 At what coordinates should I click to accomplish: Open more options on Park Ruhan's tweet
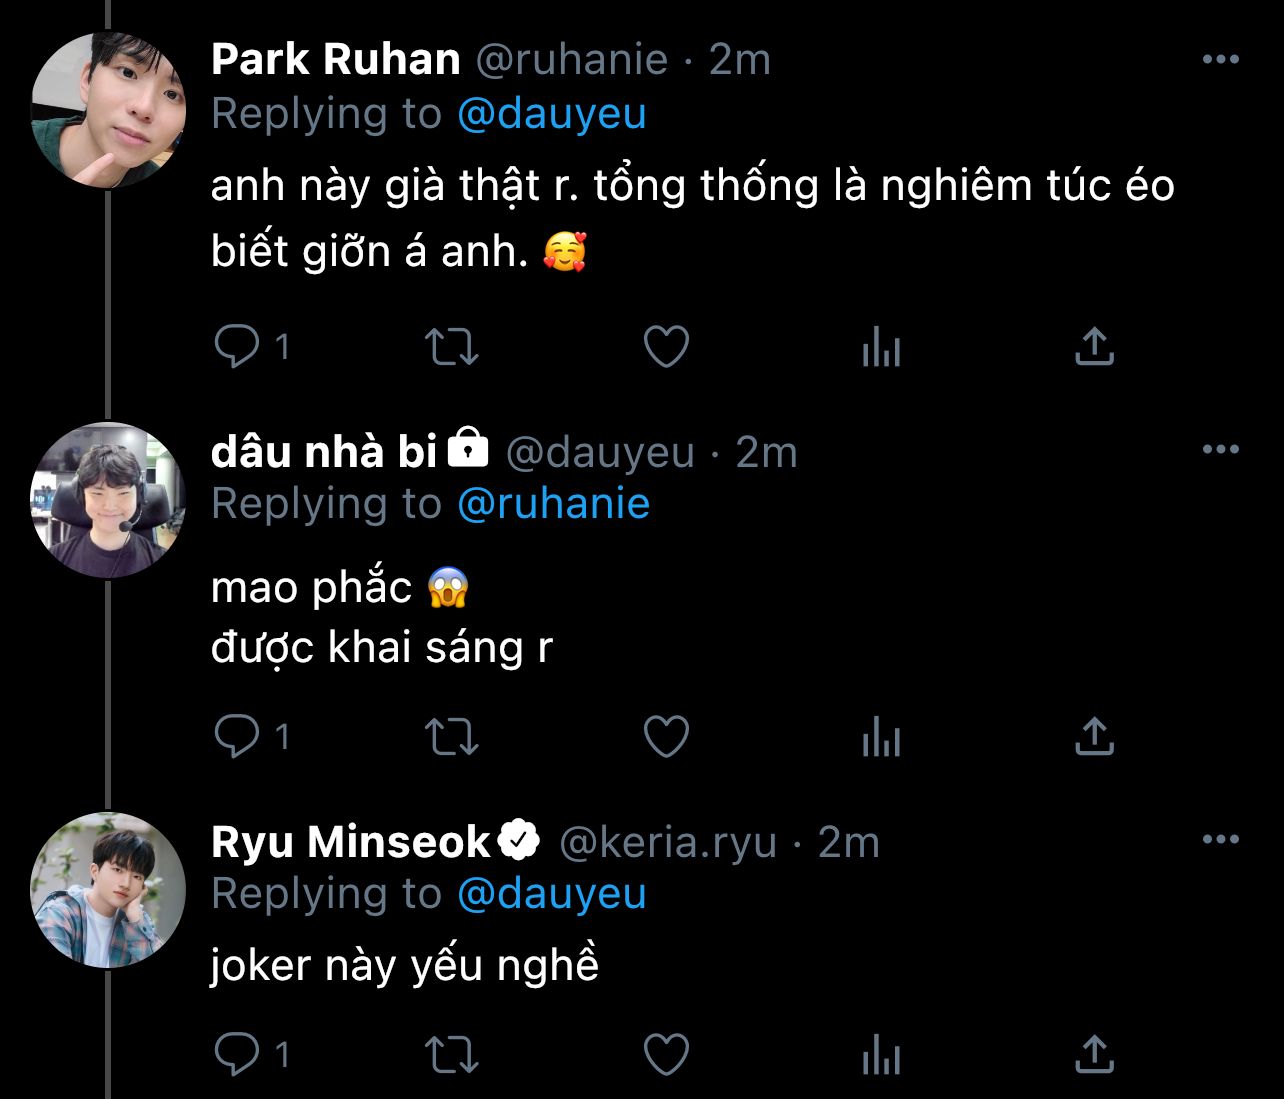click(1221, 60)
